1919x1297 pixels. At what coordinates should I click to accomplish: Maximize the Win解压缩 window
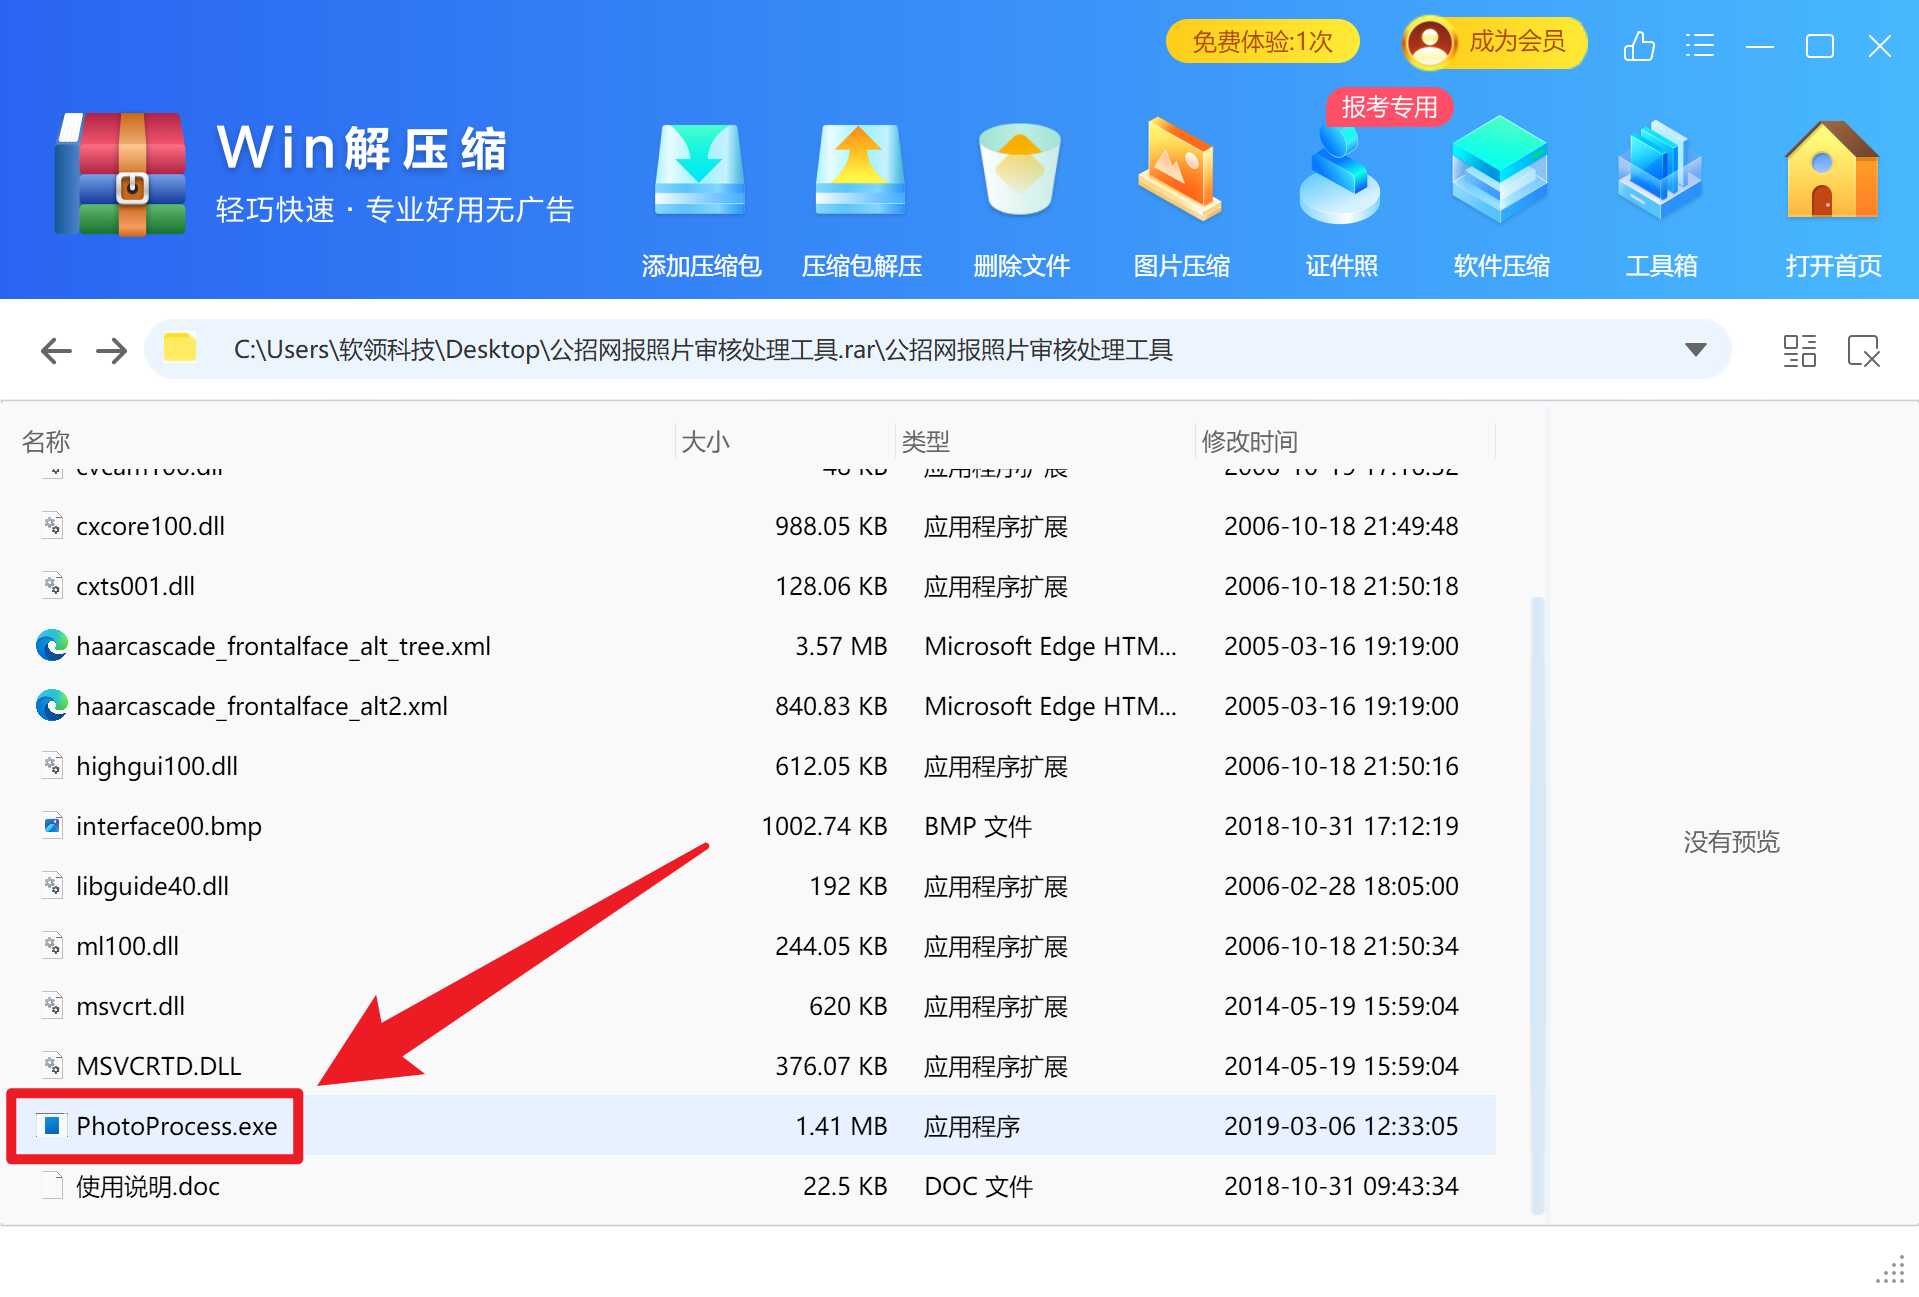coord(1819,46)
